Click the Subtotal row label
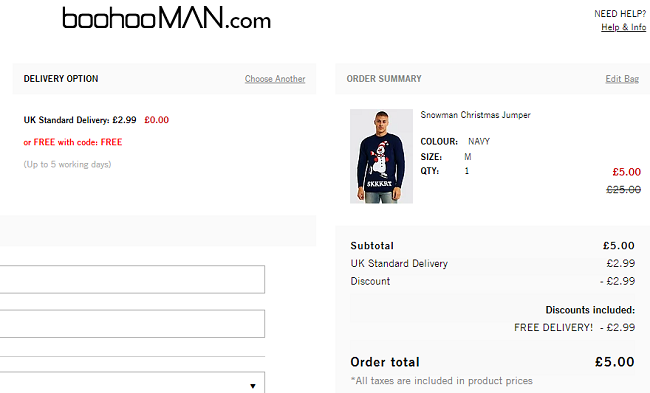The width and height of the screenshot is (650, 393). point(372,246)
